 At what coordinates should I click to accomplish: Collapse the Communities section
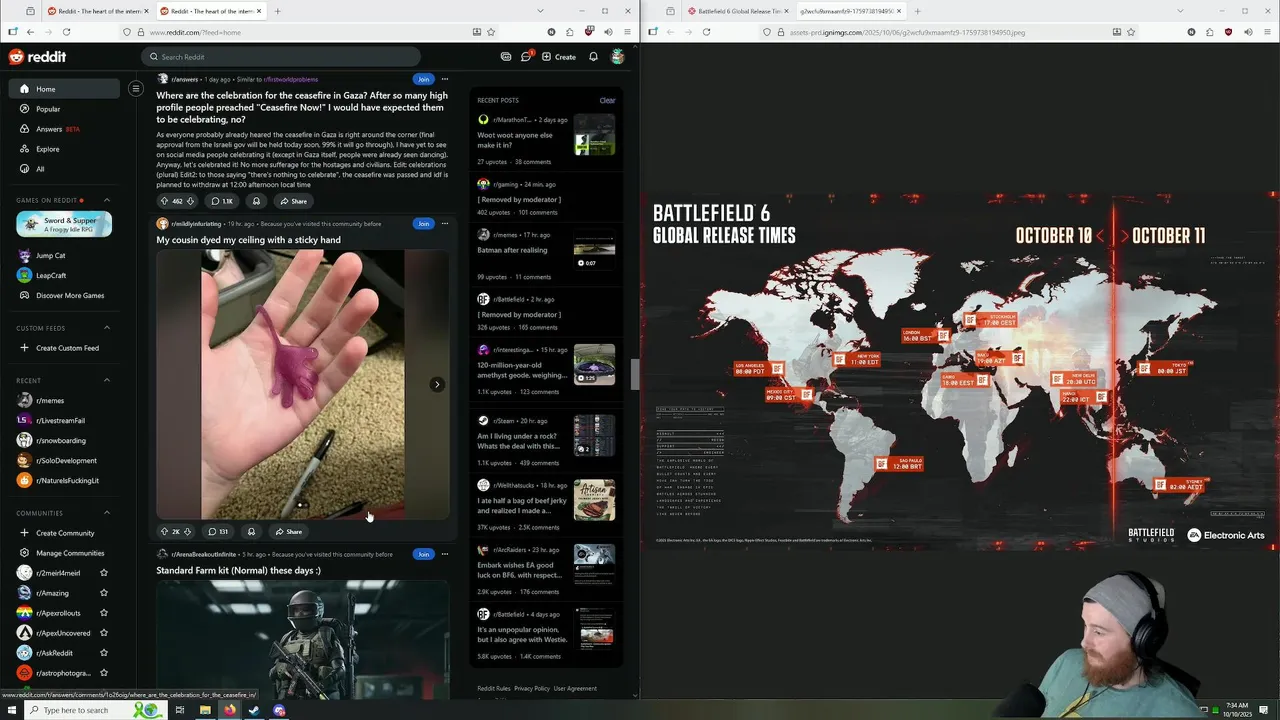[x=107, y=513]
